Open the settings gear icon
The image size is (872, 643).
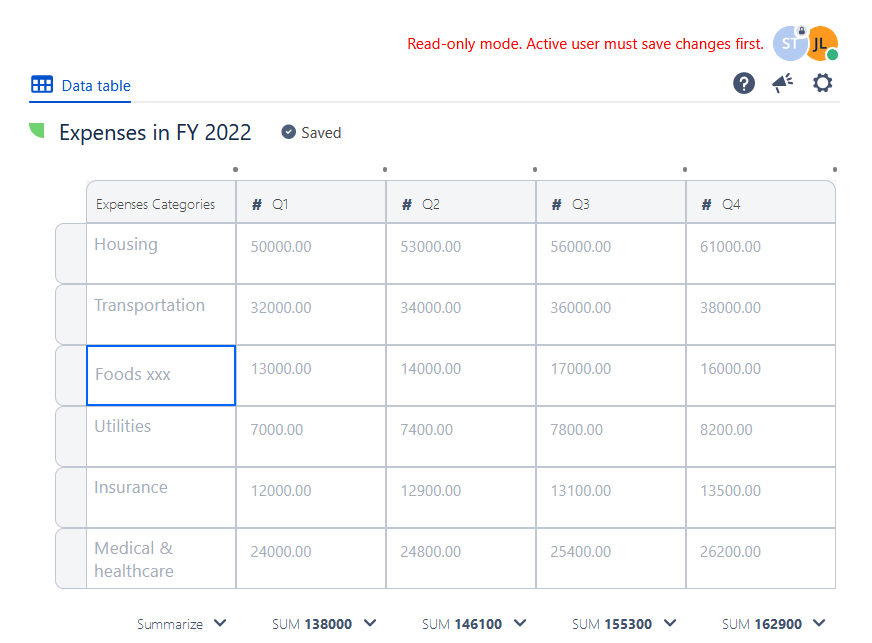point(822,83)
